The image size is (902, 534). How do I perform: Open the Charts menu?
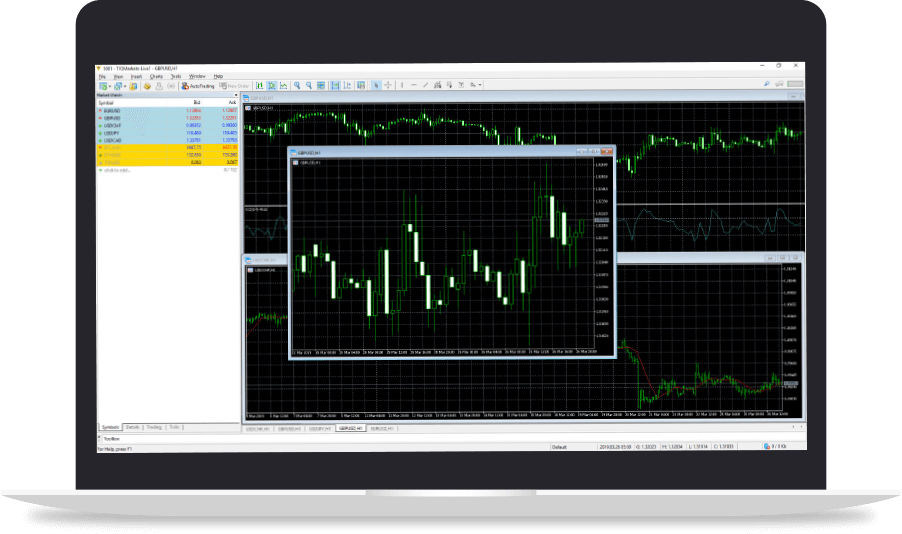(x=156, y=76)
